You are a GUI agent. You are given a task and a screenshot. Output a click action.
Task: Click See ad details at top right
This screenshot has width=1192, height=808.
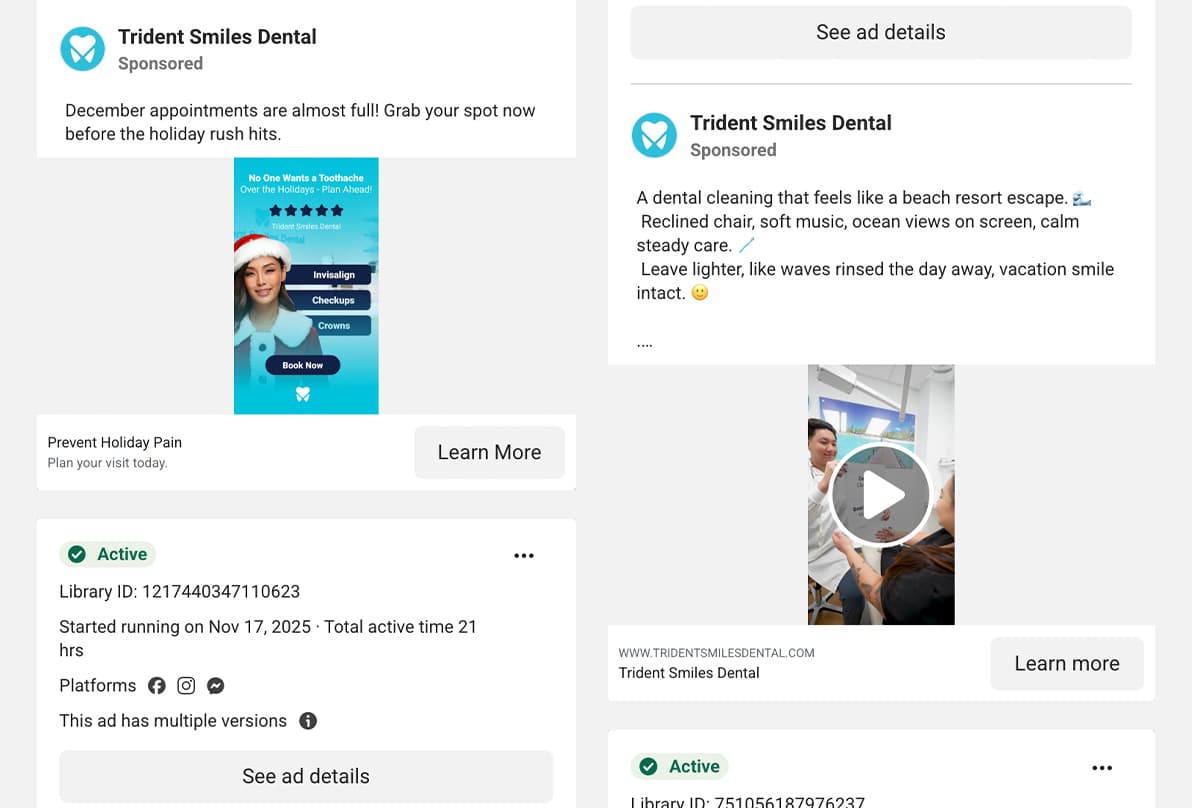pyautogui.click(x=881, y=32)
